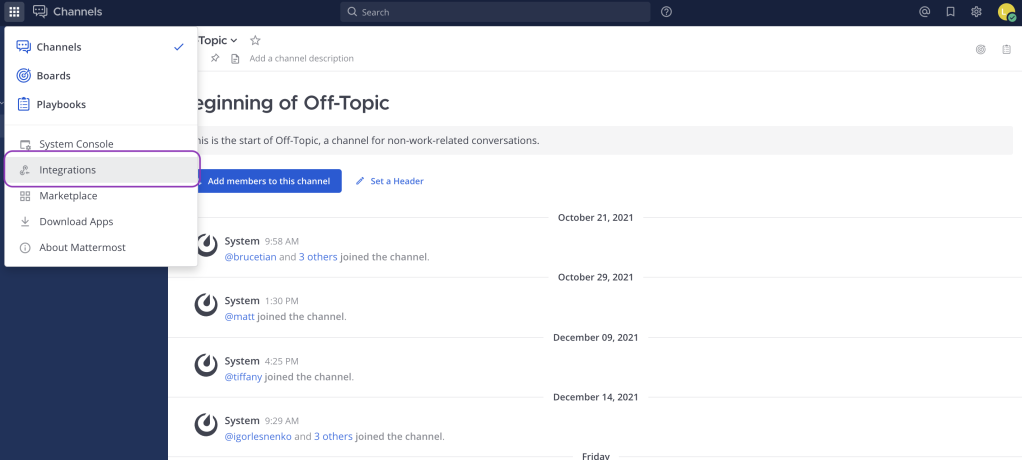Click the December 09, 2021 date separator
Viewport: 1022px width, 460px height.
click(x=596, y=338)
